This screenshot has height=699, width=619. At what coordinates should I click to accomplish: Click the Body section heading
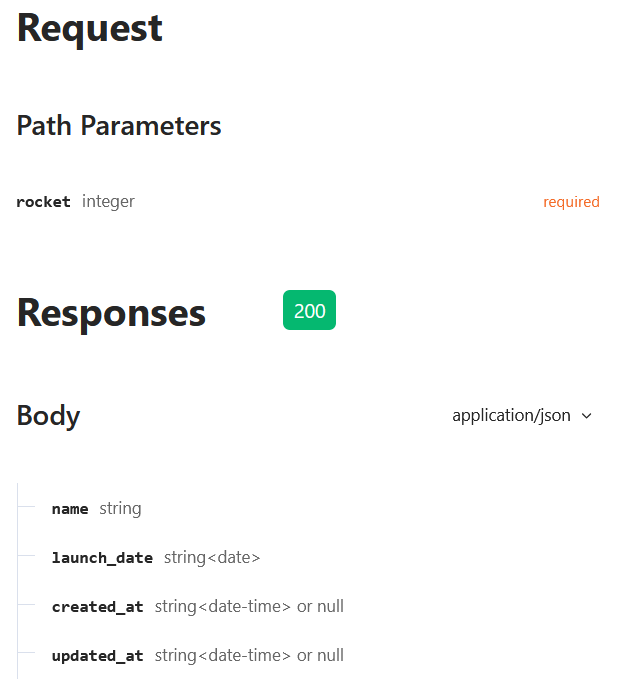tap(49, 416)
